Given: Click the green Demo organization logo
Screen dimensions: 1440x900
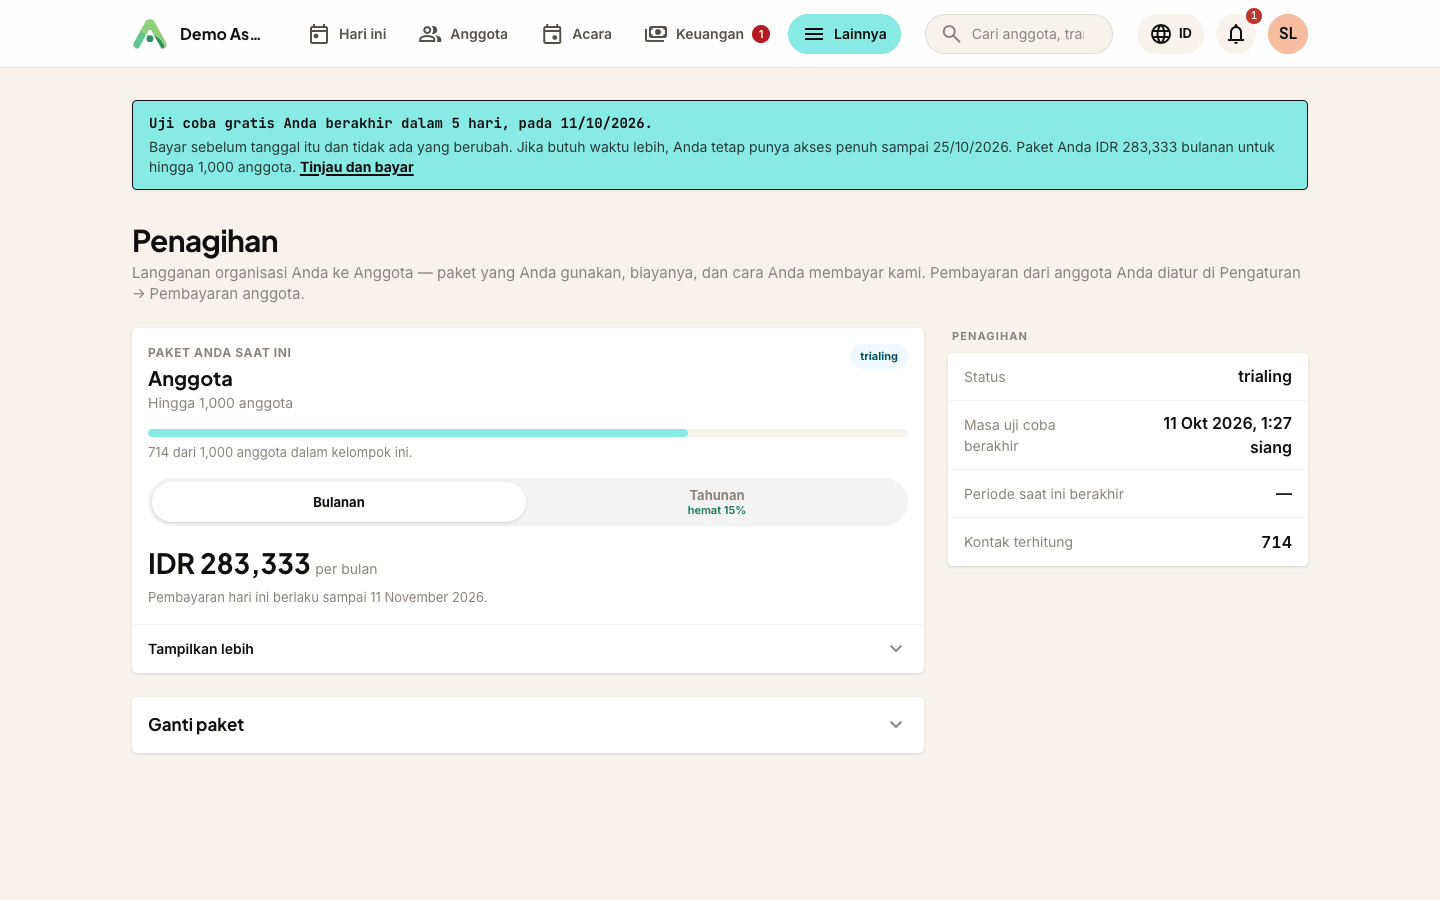Looking at the screenshot, I should [150, 34].
